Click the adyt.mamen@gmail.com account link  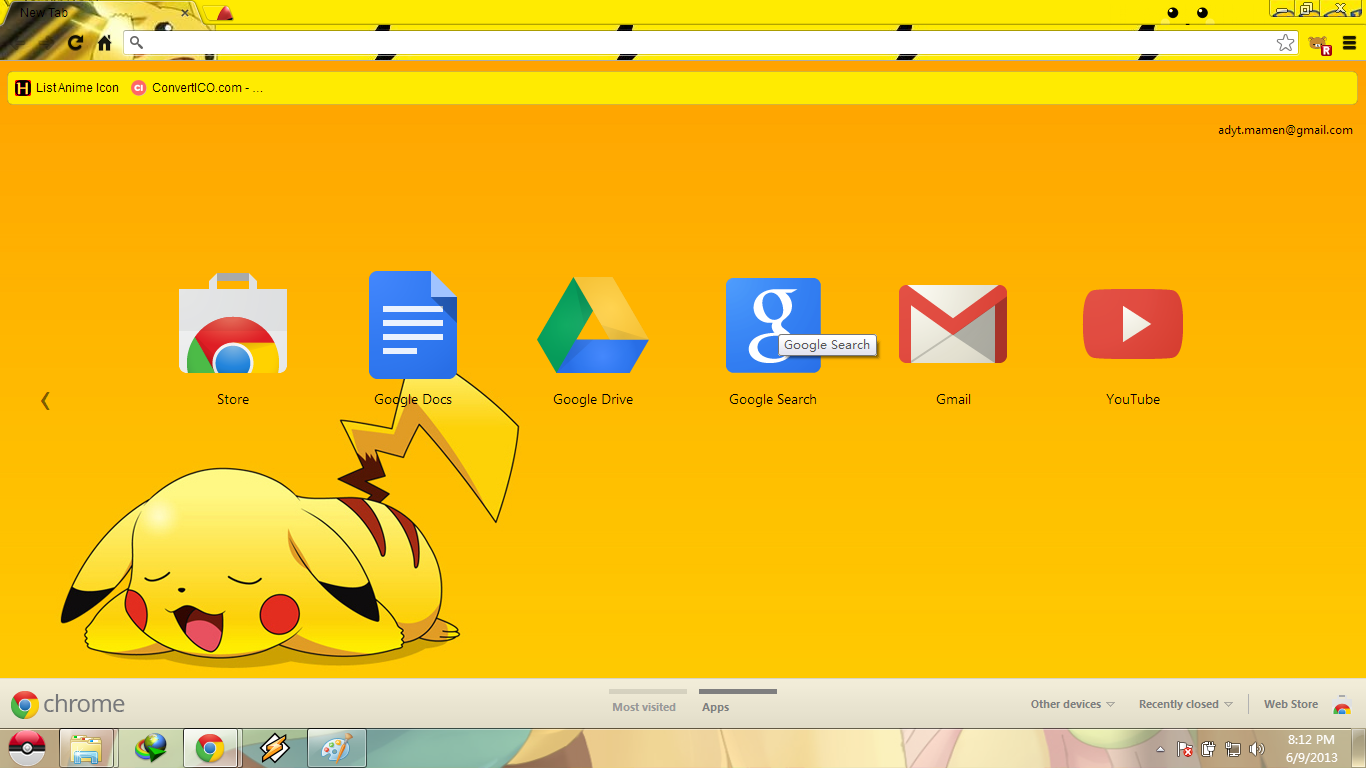click(x=1285, y=130)
